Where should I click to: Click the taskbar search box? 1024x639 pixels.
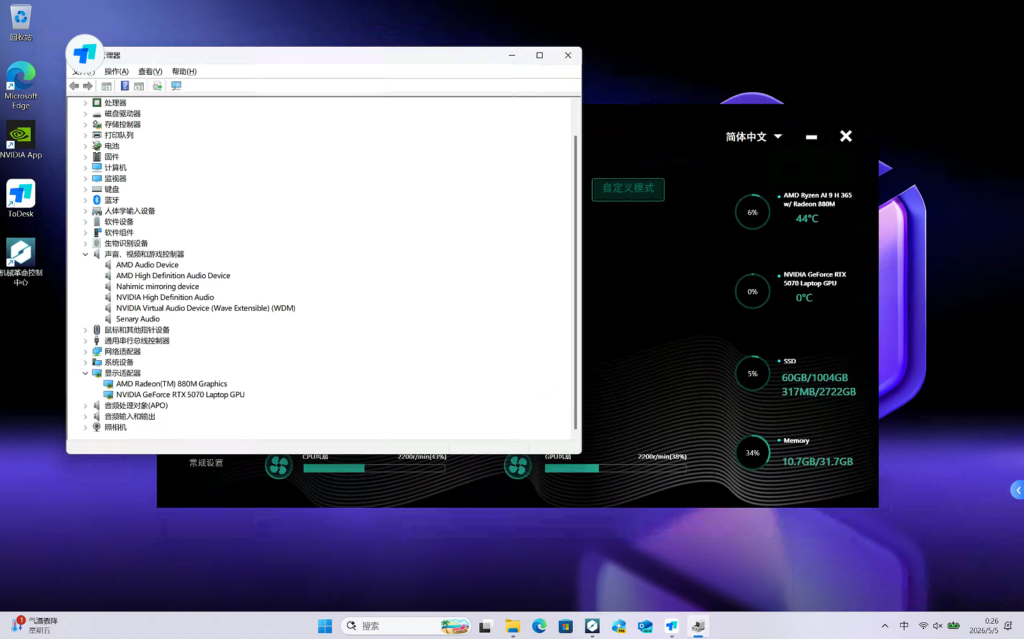click(406, 626)
